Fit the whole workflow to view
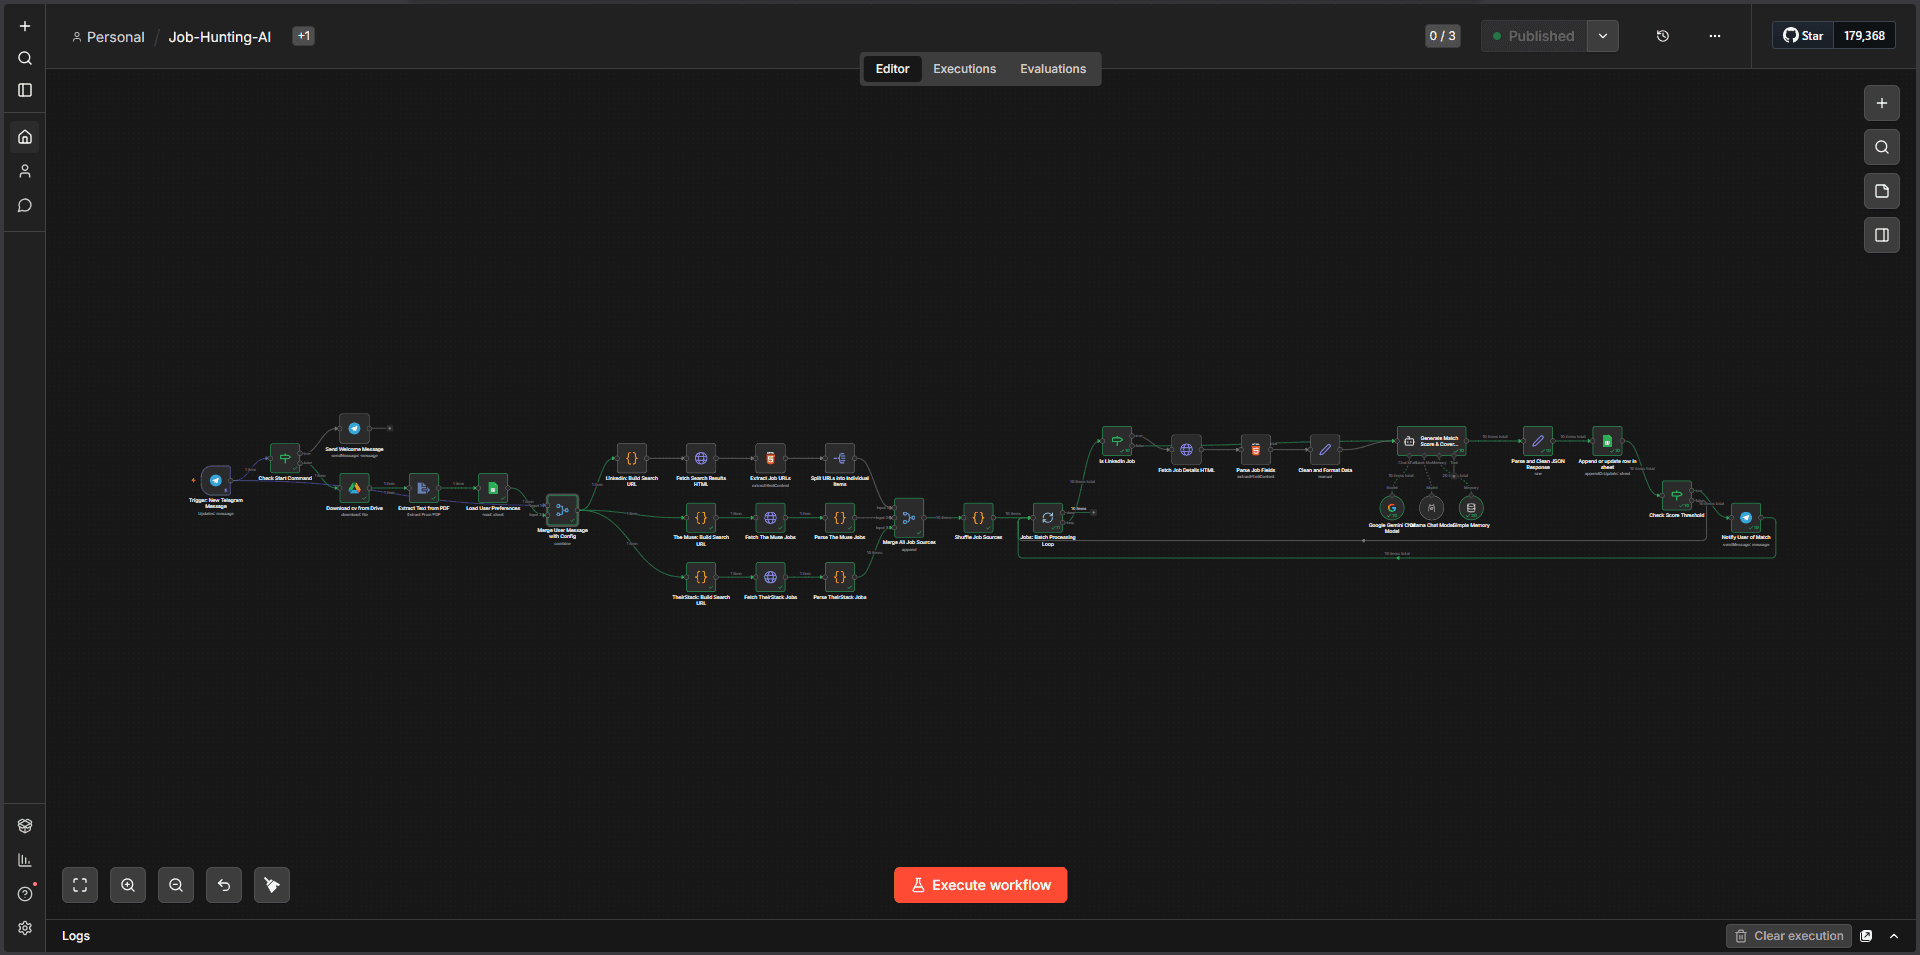Screen dimensions: 1920x955 tap(80, 885)
